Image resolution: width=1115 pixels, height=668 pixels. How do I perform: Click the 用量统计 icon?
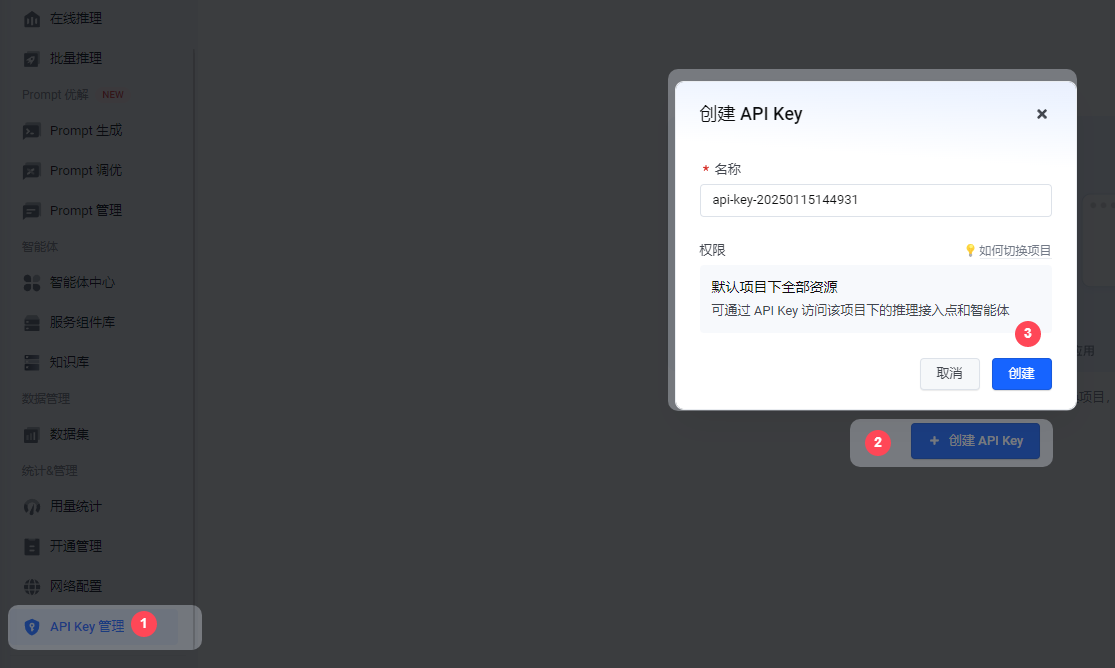[32, 507]
